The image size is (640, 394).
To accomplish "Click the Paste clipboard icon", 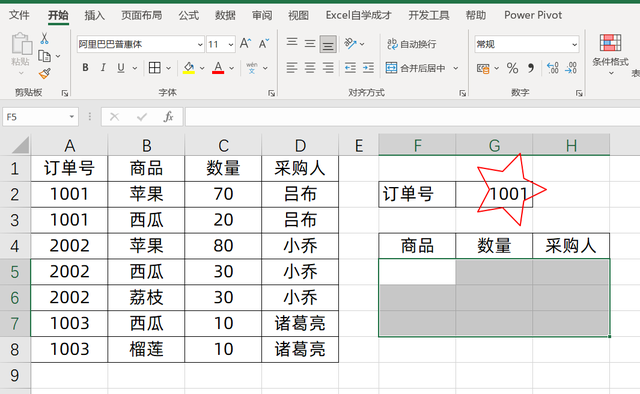I will pos(21,44).
